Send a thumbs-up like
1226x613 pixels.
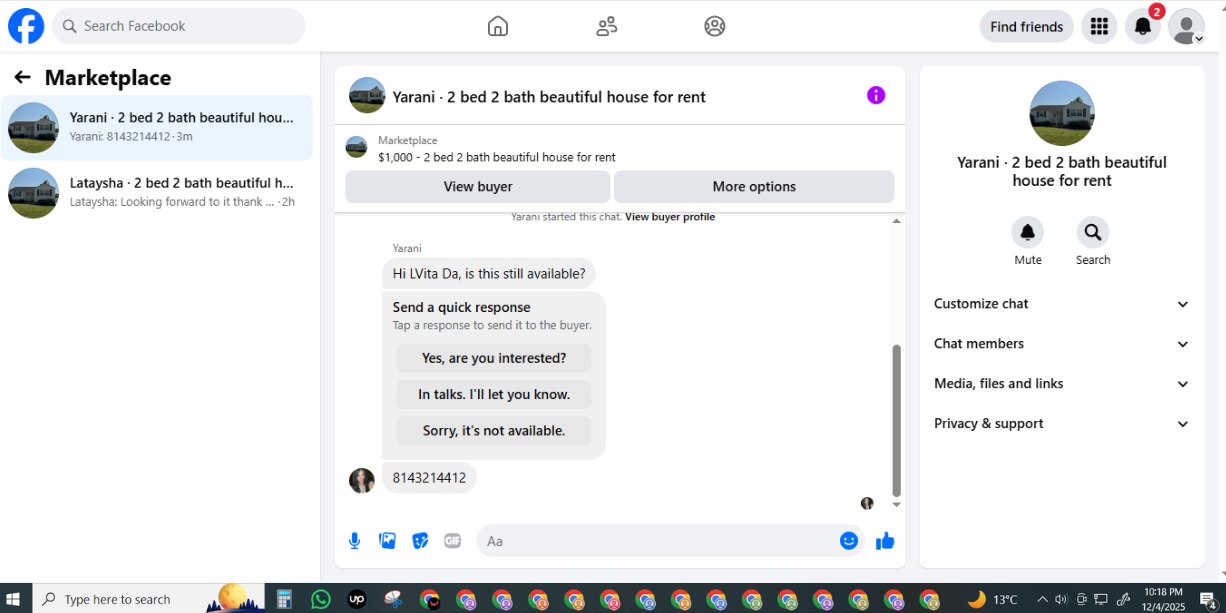[885, 541]
